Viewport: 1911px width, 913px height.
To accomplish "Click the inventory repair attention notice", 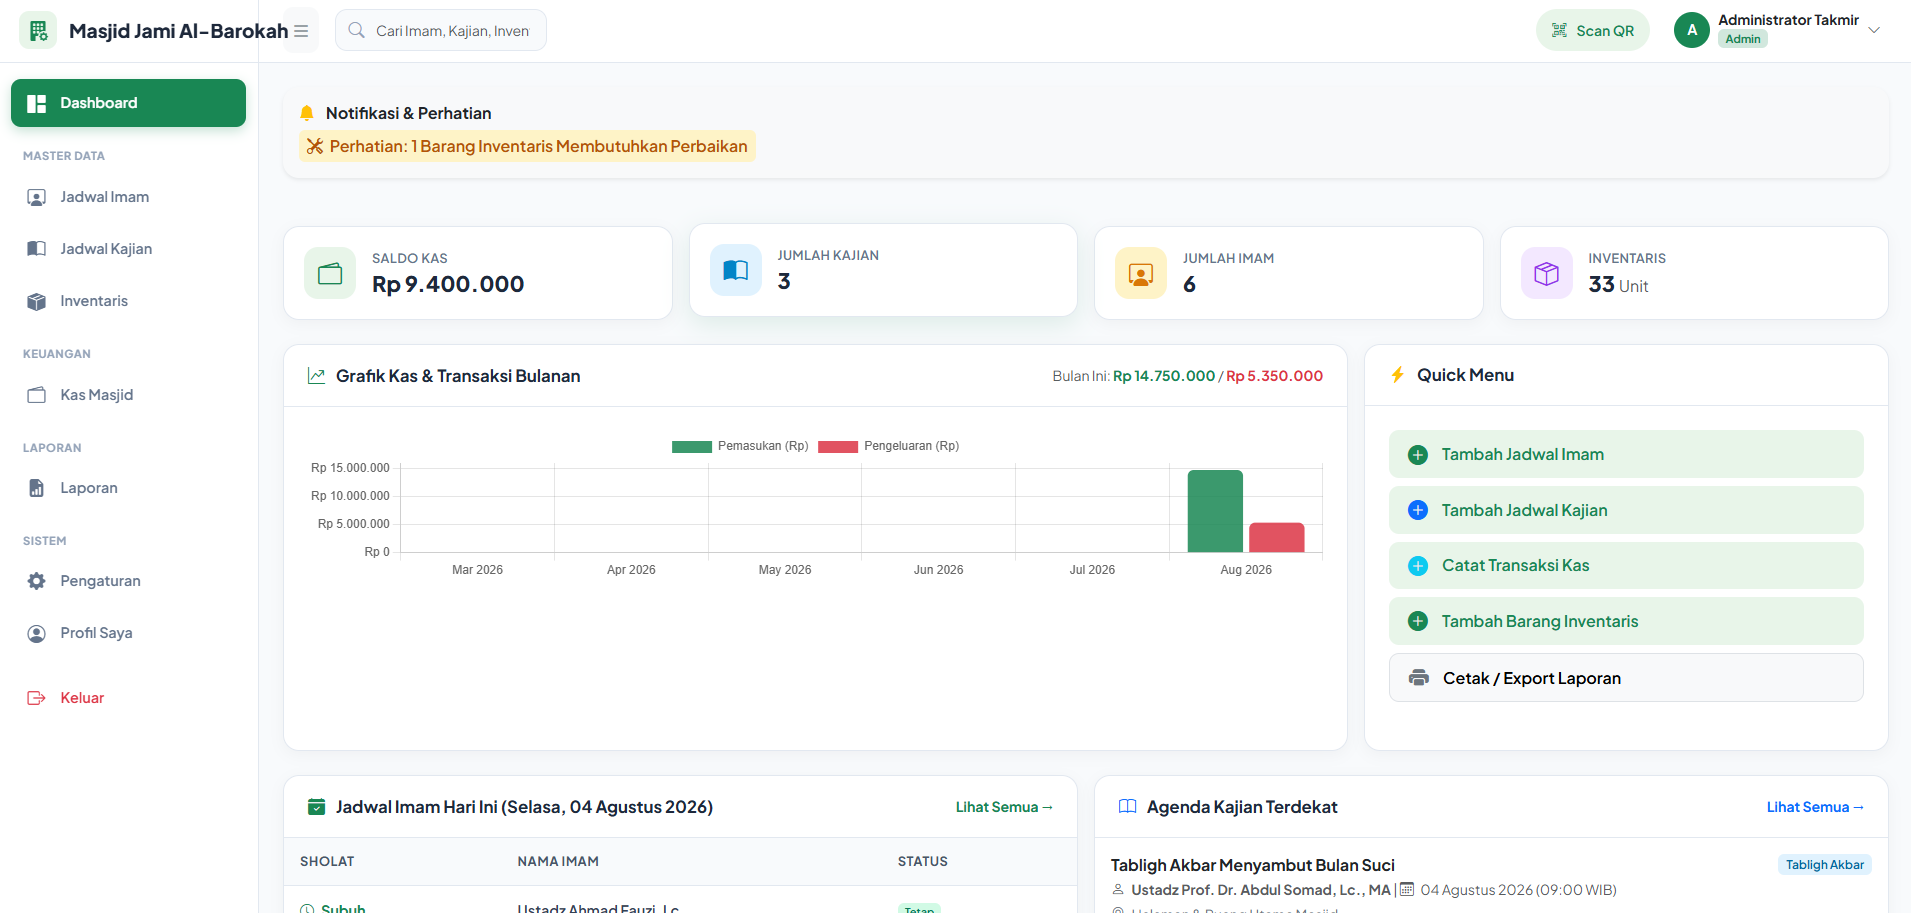I will click(x=527, y=146).
